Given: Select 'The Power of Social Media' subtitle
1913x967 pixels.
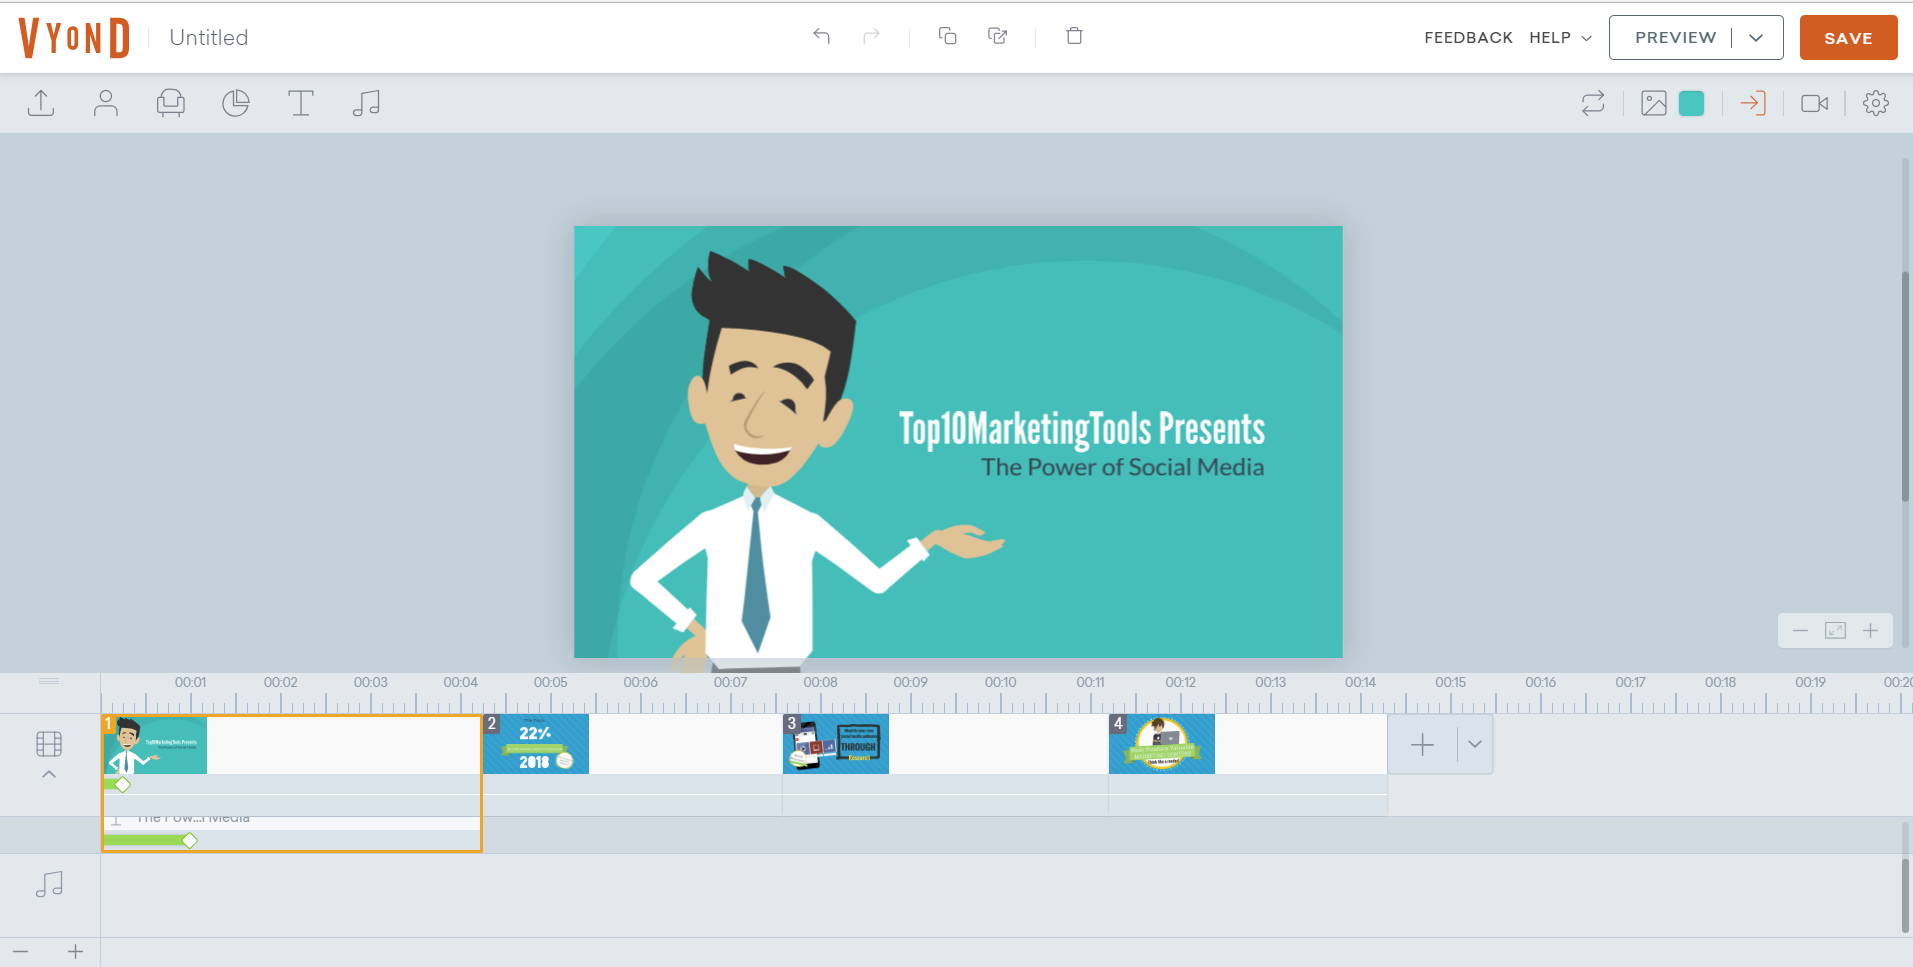Looking at the screenshot, I should (x=1122, y=467).
